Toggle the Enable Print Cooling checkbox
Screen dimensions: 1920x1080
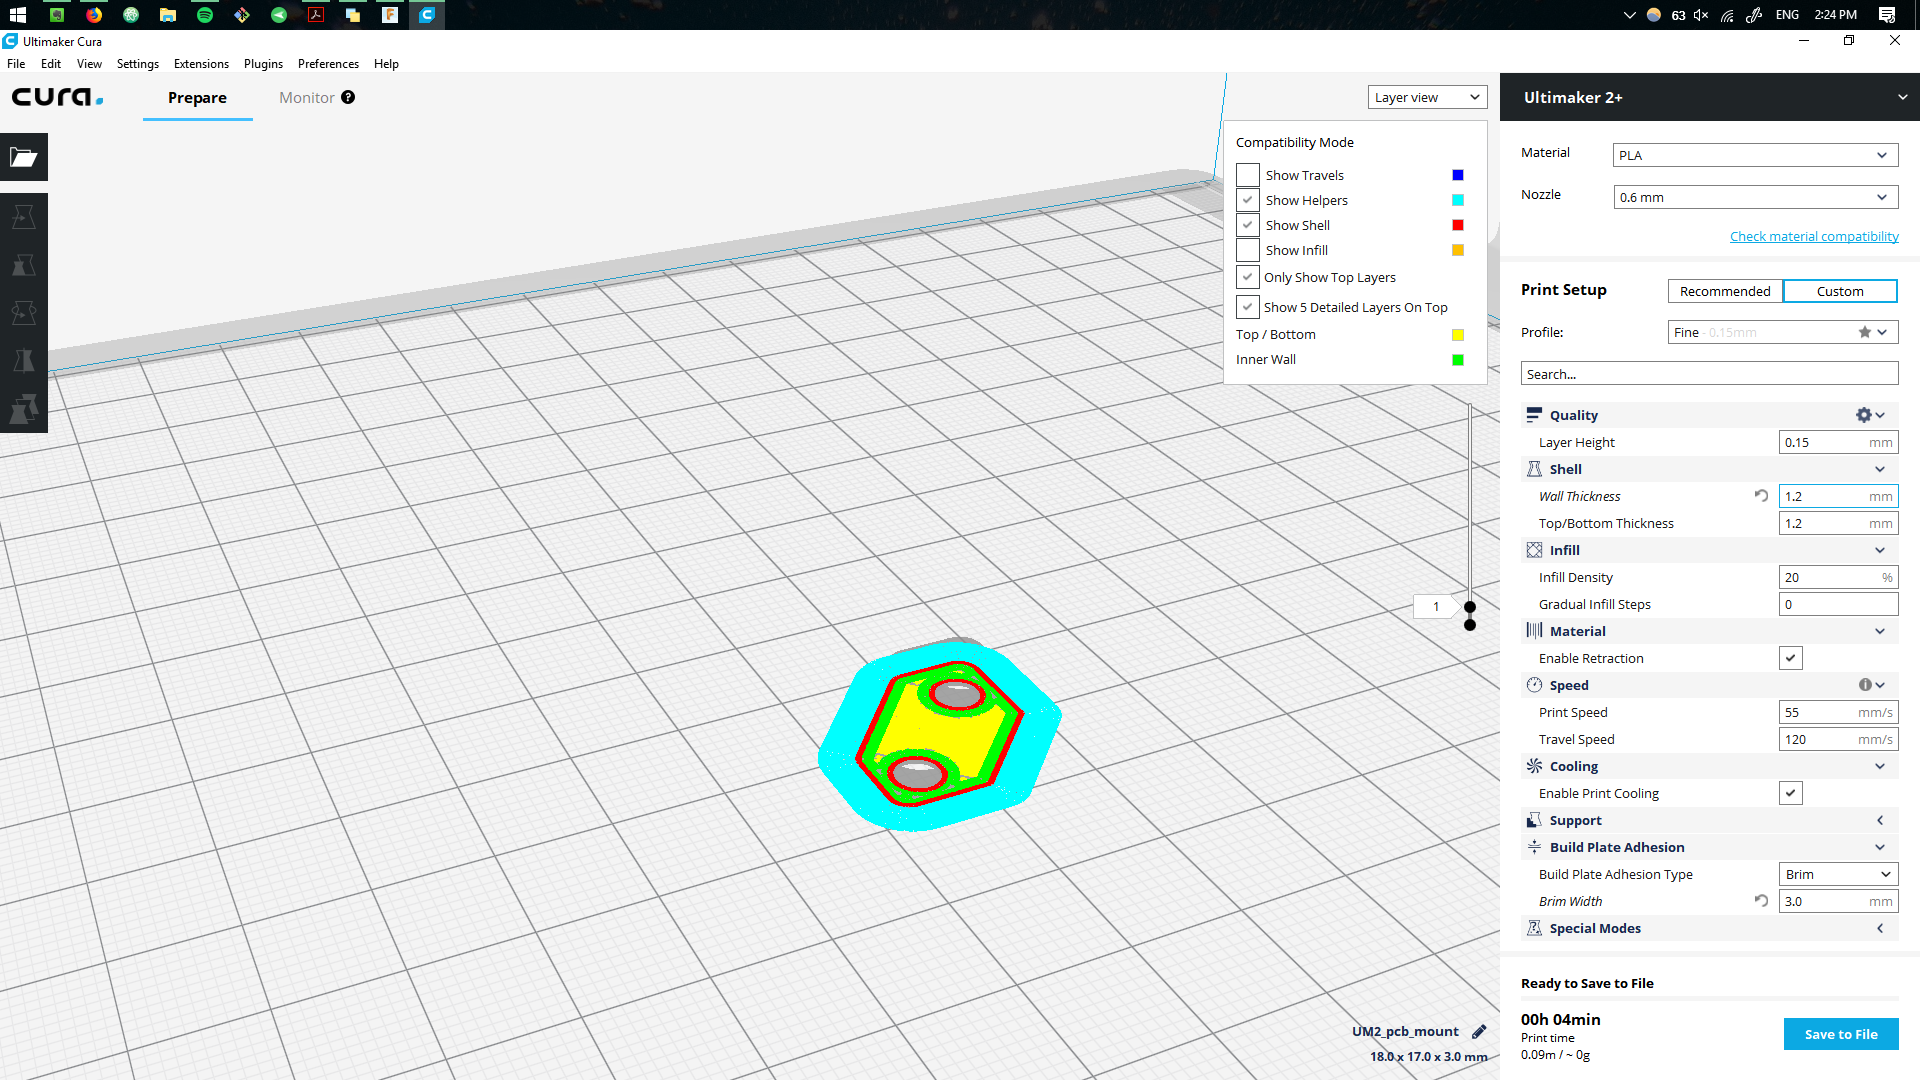coord(1790,793)
